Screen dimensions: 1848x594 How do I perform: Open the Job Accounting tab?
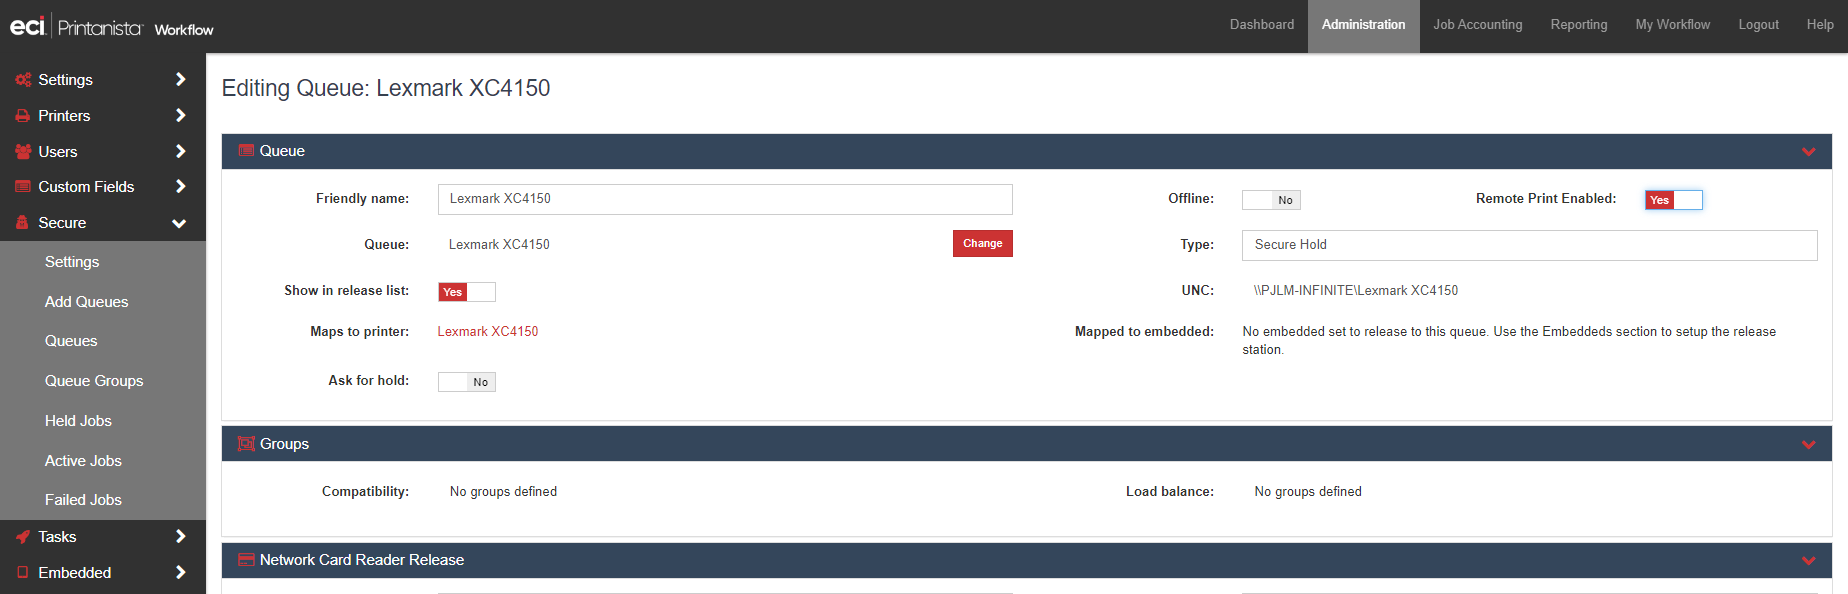(x=1477, y=25)
